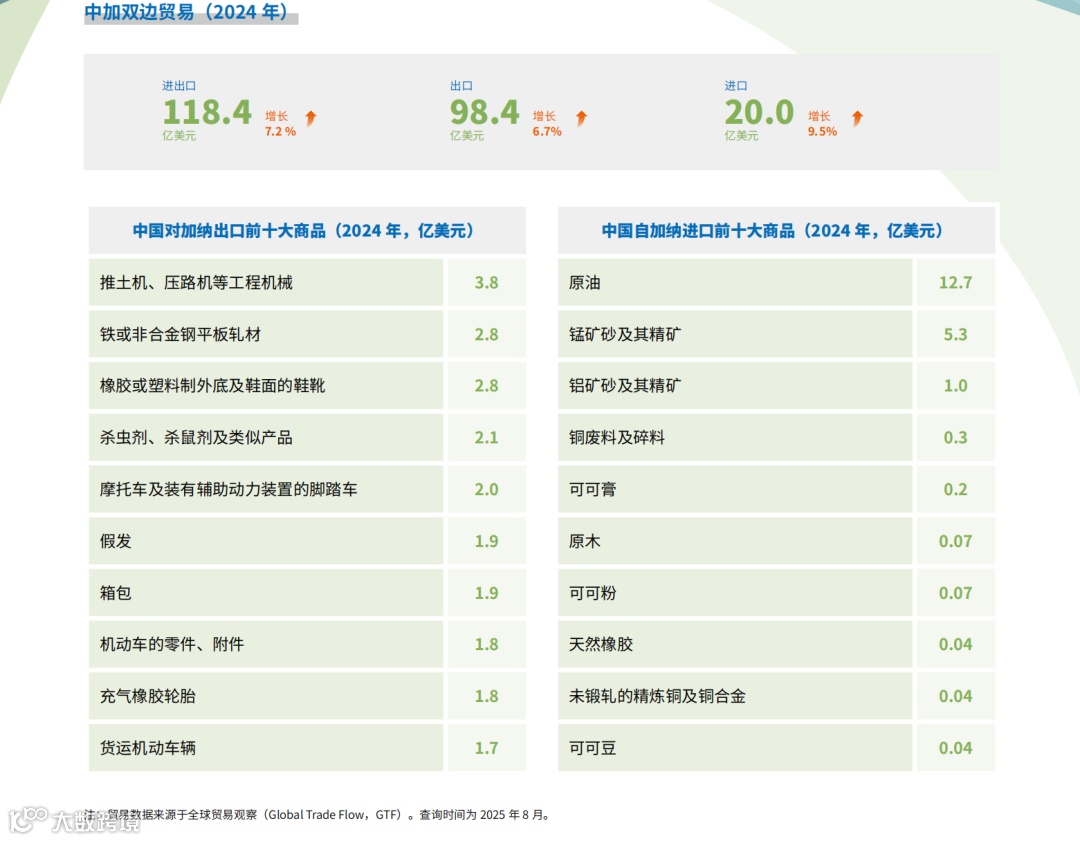Click the 2.8 value for 铁或非合金钢平板轧材

[x=486, y=334]
